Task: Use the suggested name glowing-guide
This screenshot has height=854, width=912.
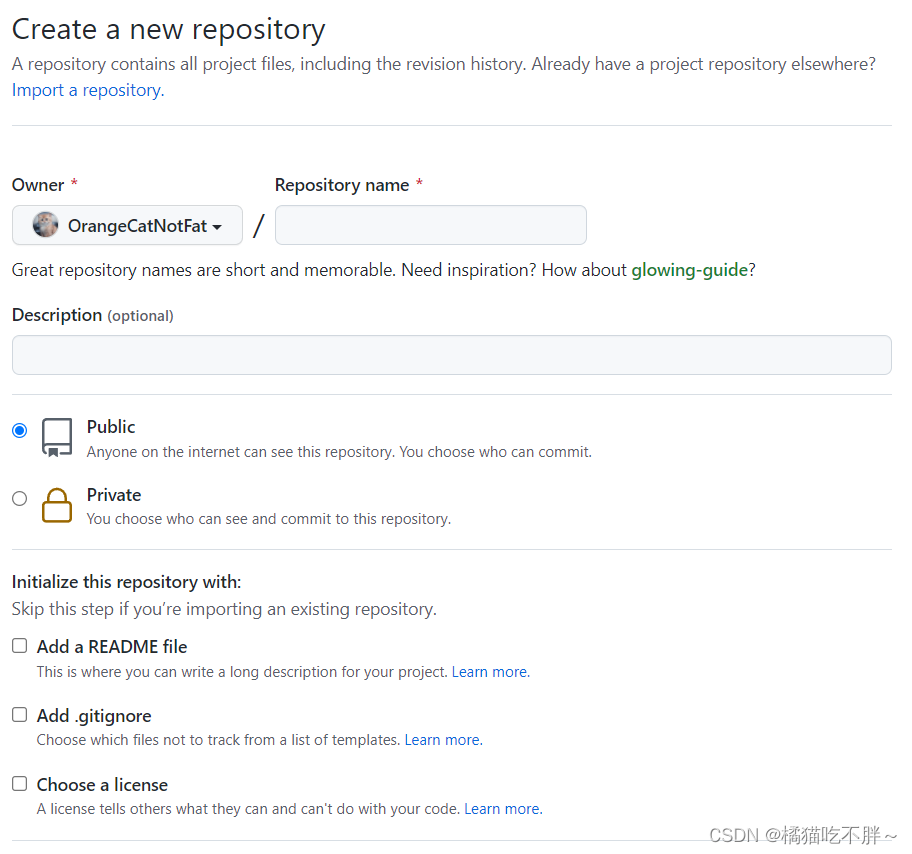Action: (x=690, y=270)
